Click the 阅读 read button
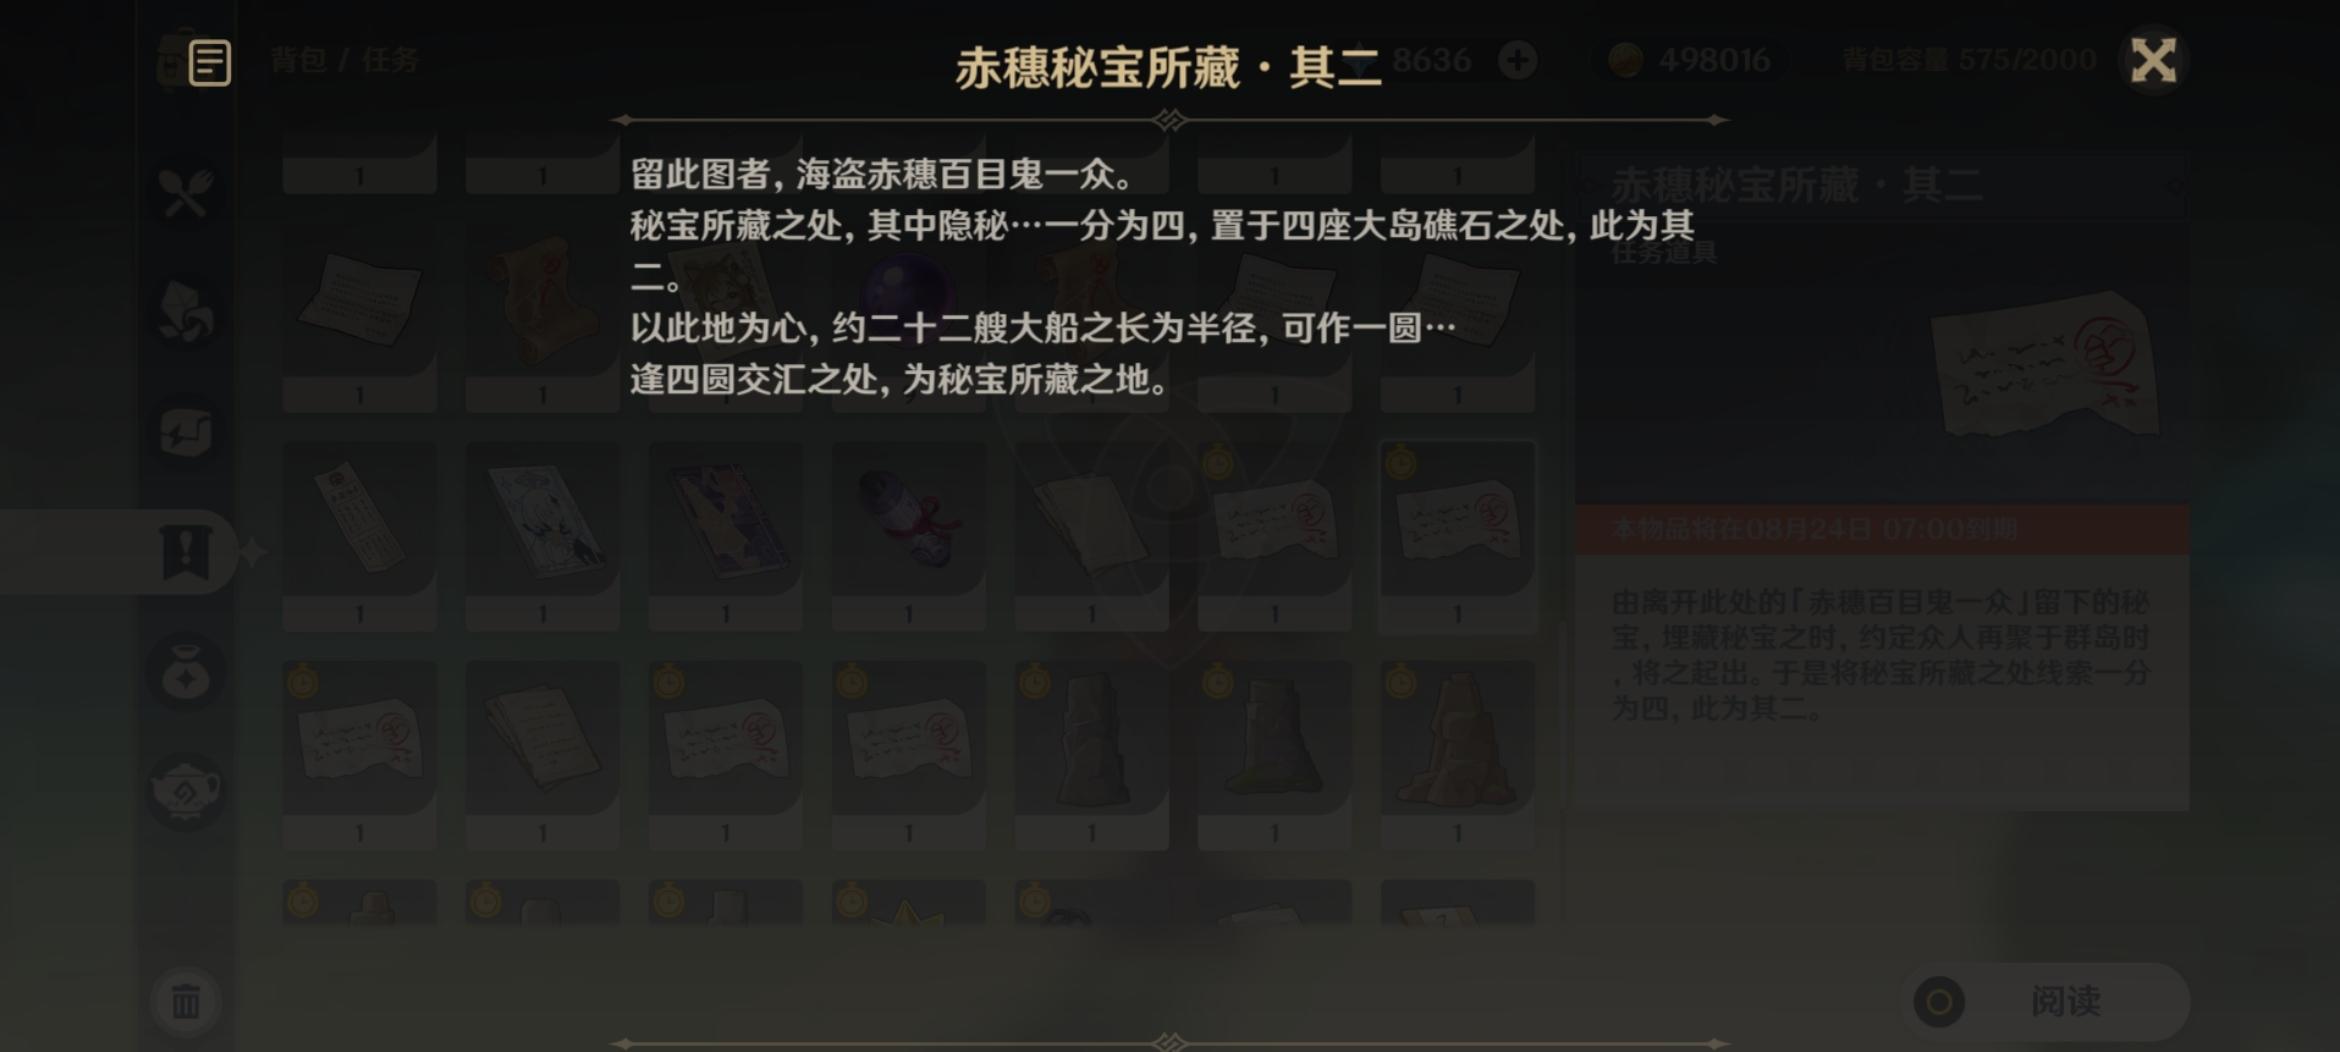This screenshot has height=1052, width=2340. [x=2046, y=1001]
